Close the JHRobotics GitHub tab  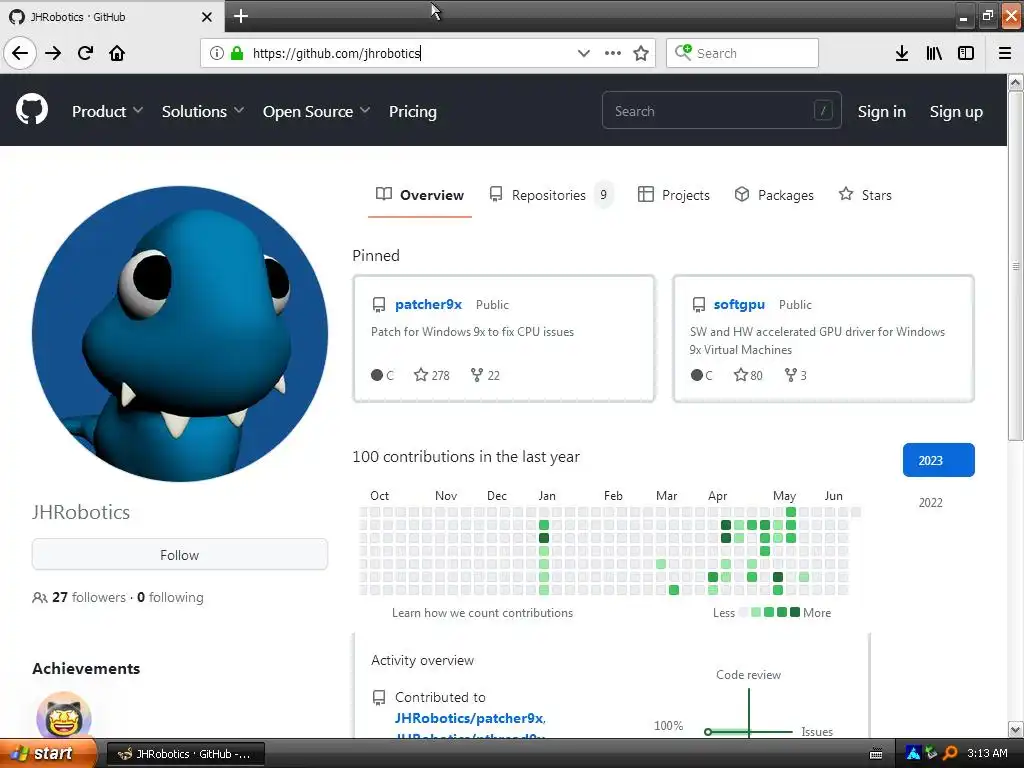(206, 17)
